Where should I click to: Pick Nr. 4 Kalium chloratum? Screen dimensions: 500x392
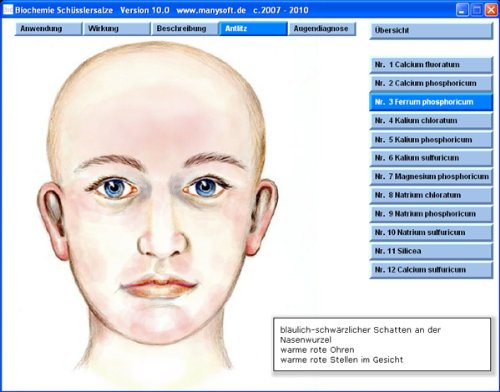point(431,121)
